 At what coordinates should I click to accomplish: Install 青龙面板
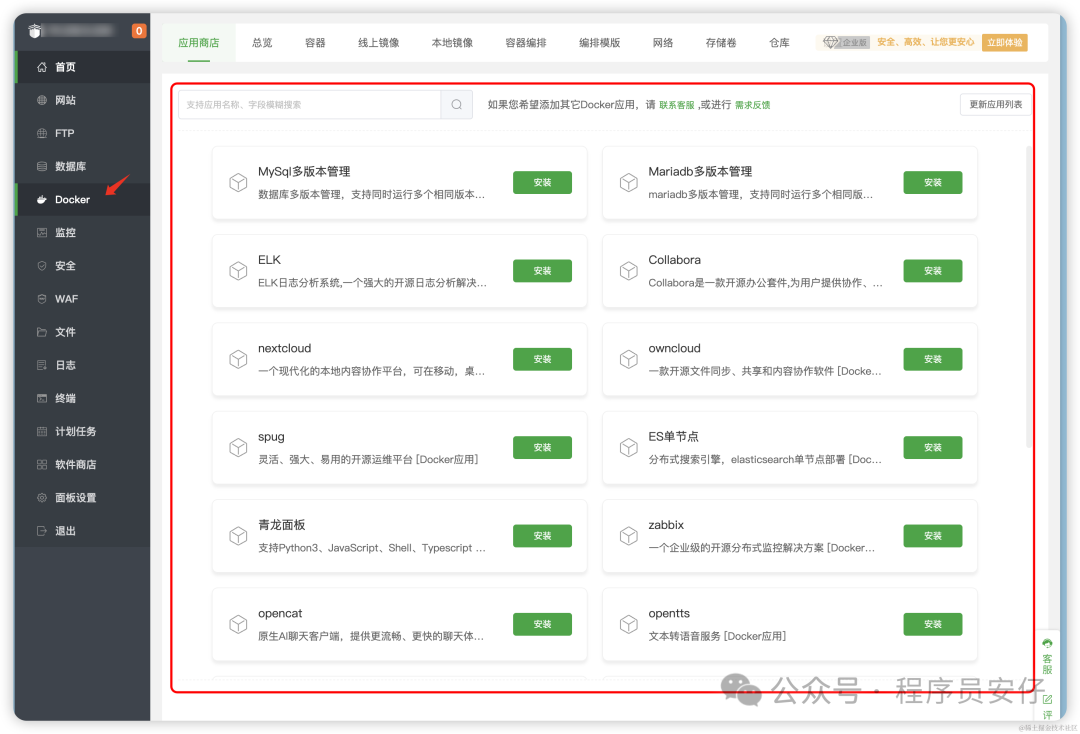543,536
